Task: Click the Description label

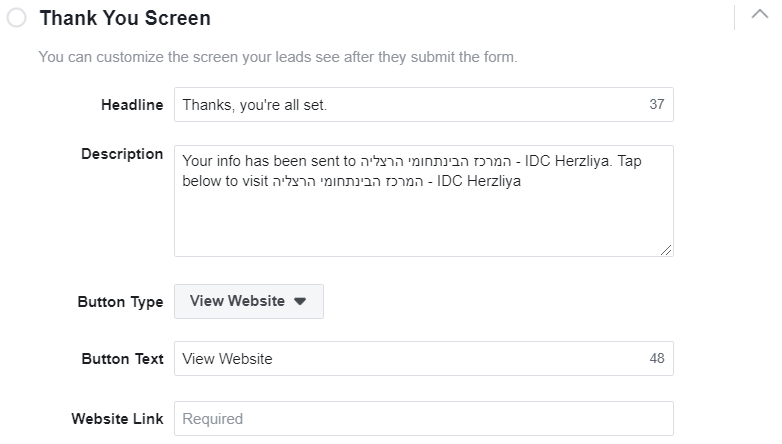Action: click(122, 154)
